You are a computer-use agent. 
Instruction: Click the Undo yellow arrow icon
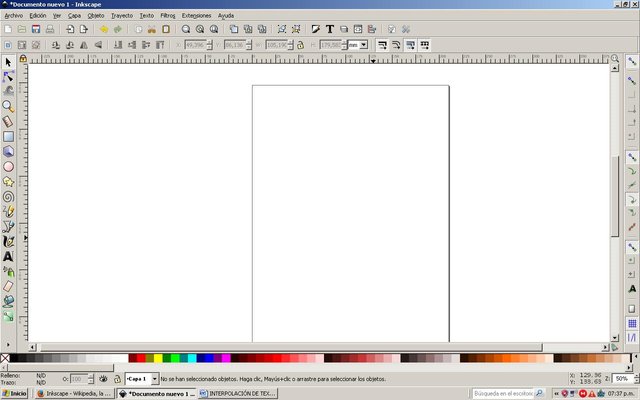tap(104, 29)
